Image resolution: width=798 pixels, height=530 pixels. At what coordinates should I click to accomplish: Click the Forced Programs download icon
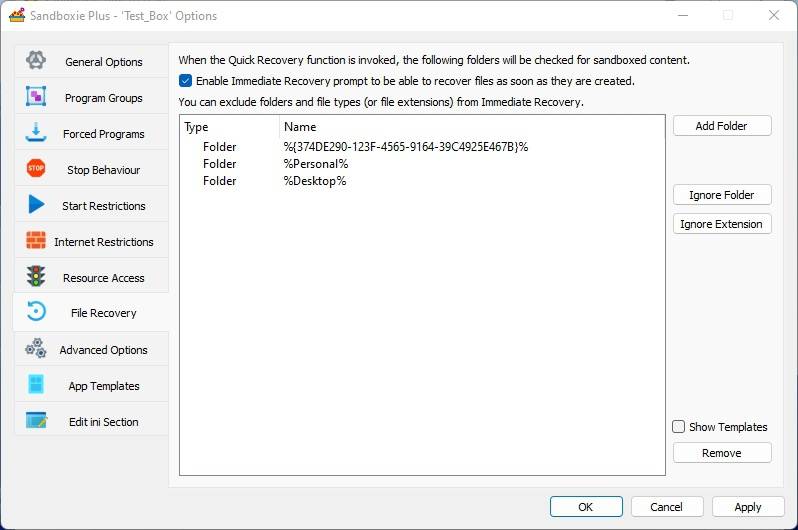pos(36,132)
